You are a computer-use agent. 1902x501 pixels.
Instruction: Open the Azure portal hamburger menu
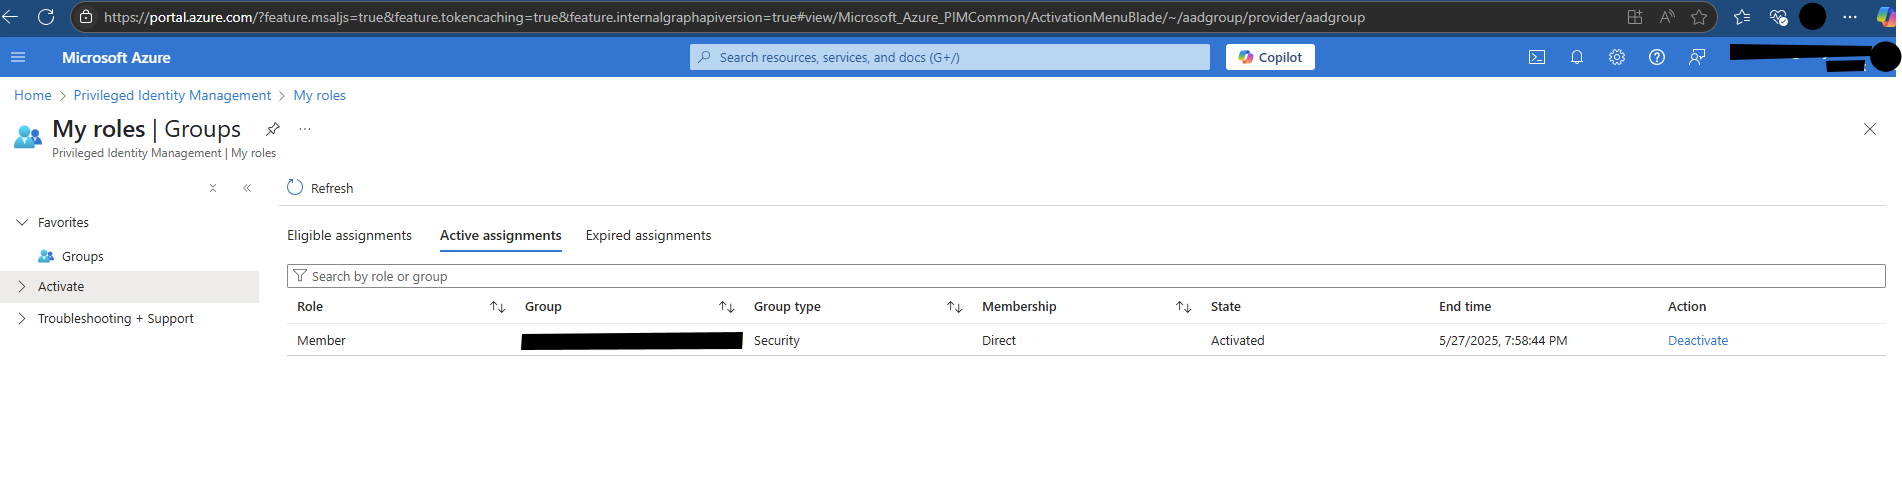[18, 57]
